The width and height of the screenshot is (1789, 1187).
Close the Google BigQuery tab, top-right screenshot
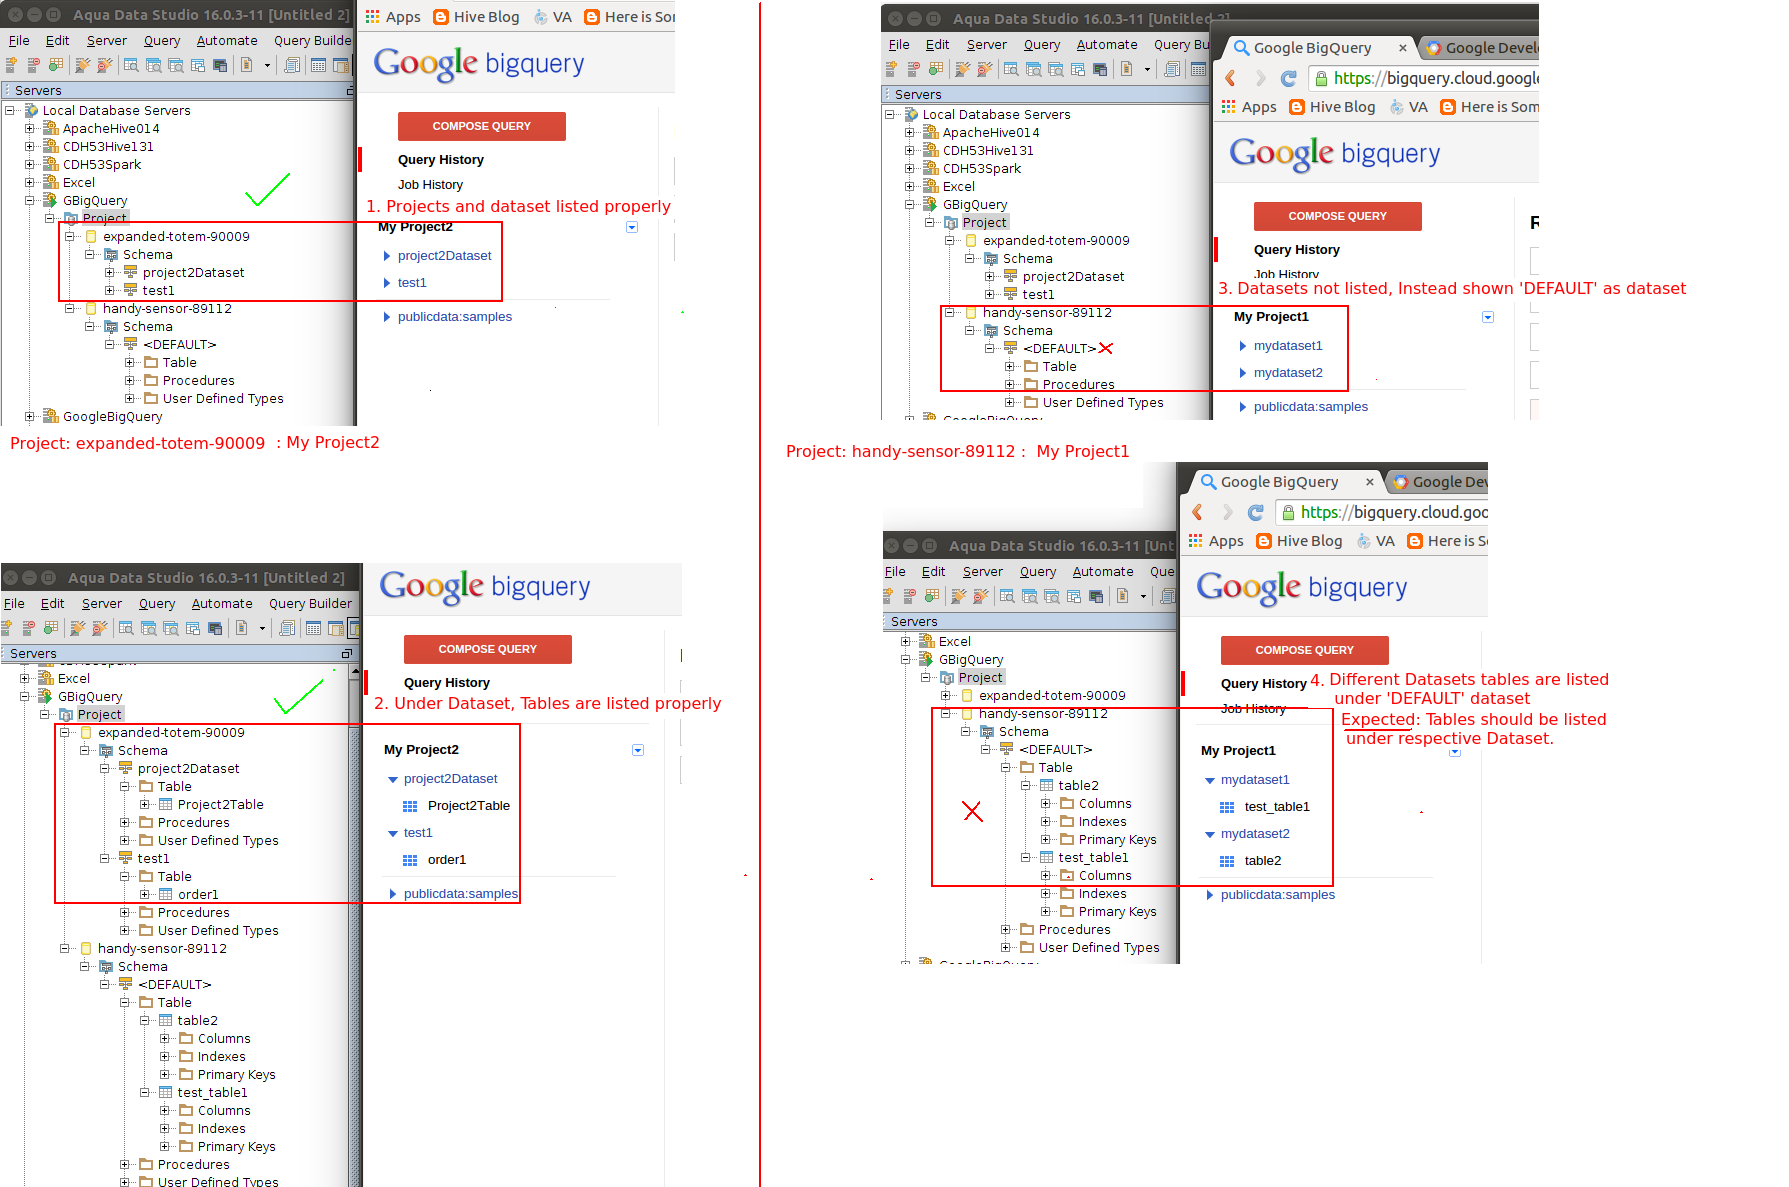point(1402,47)
